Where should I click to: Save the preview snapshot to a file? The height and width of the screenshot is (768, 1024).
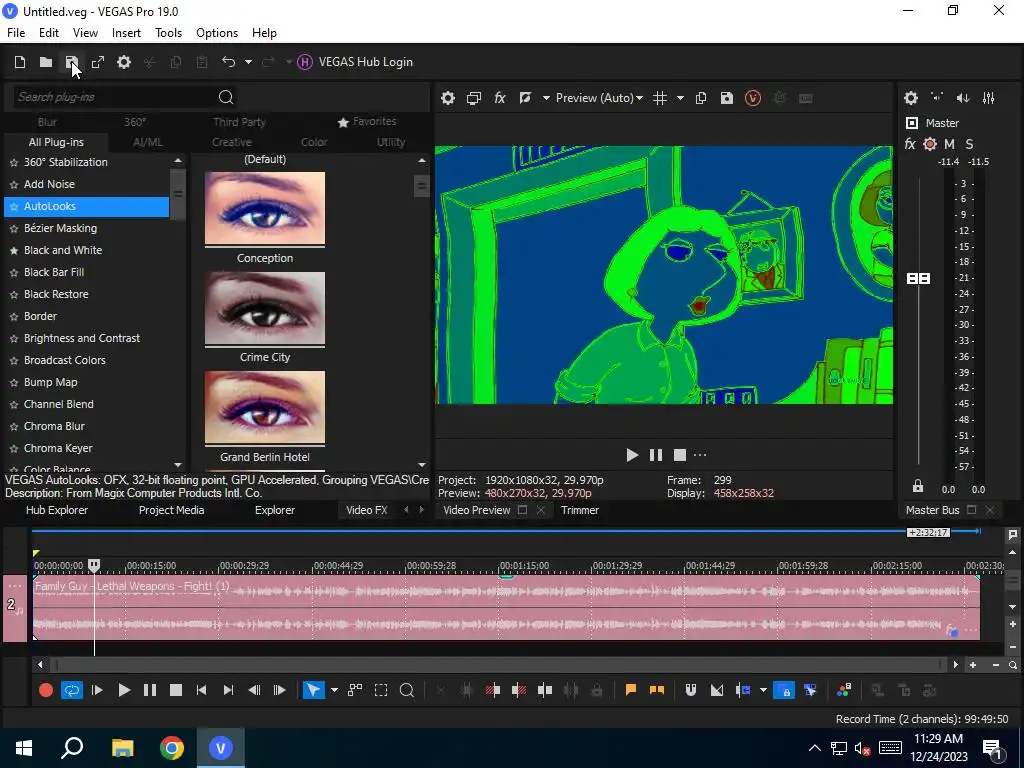pos(727,98)
